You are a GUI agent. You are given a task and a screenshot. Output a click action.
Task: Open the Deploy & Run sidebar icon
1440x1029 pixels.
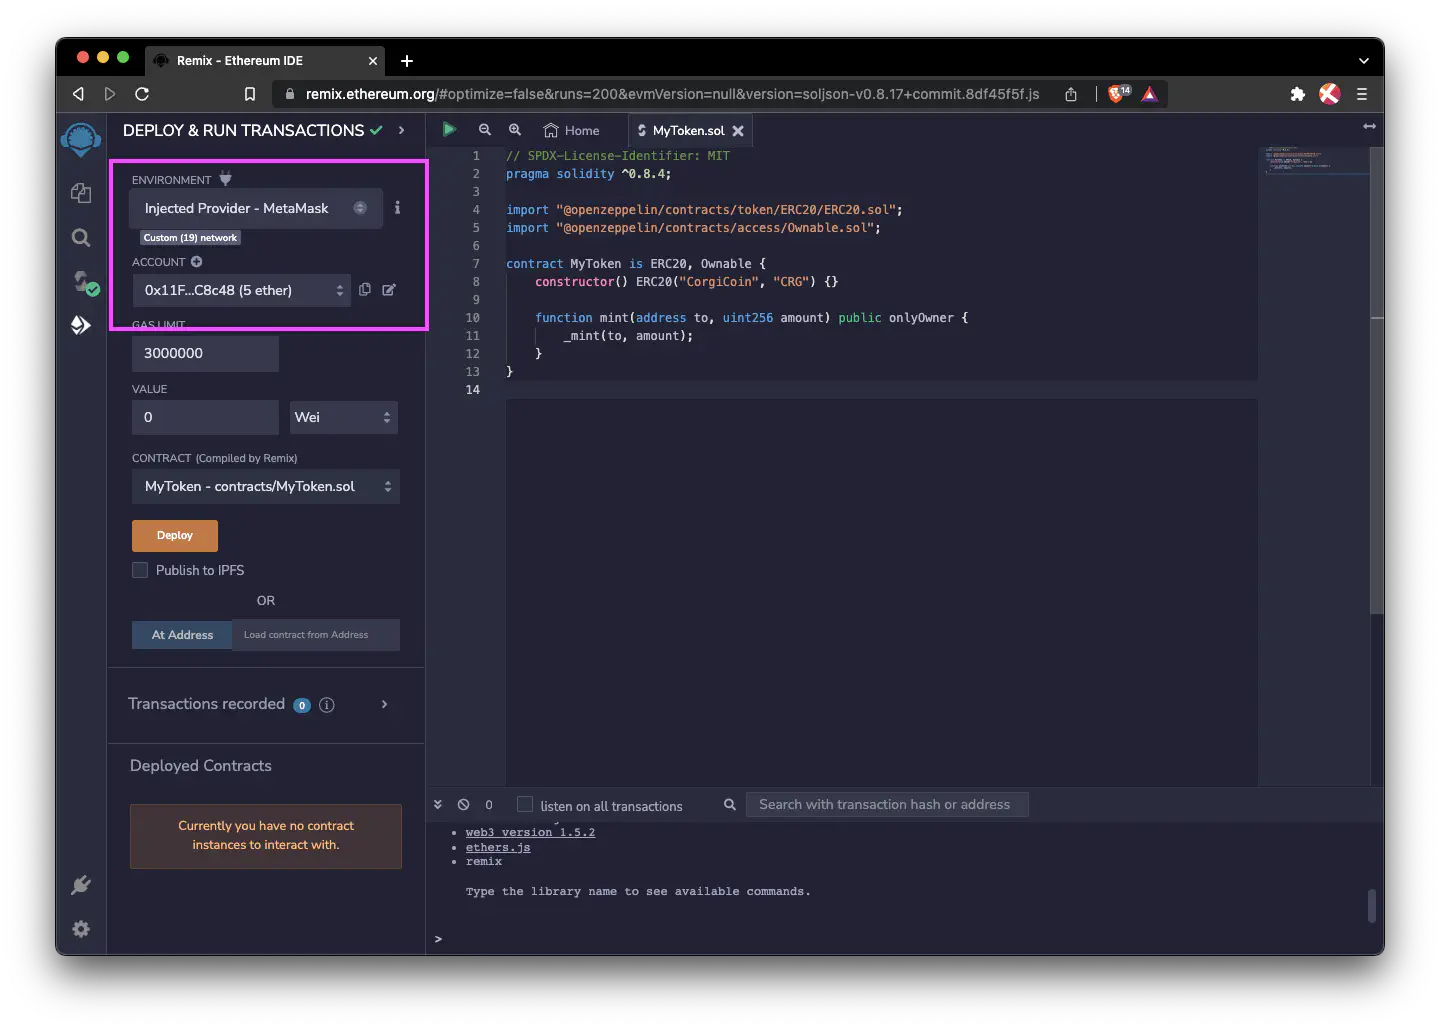pos(81,325)
